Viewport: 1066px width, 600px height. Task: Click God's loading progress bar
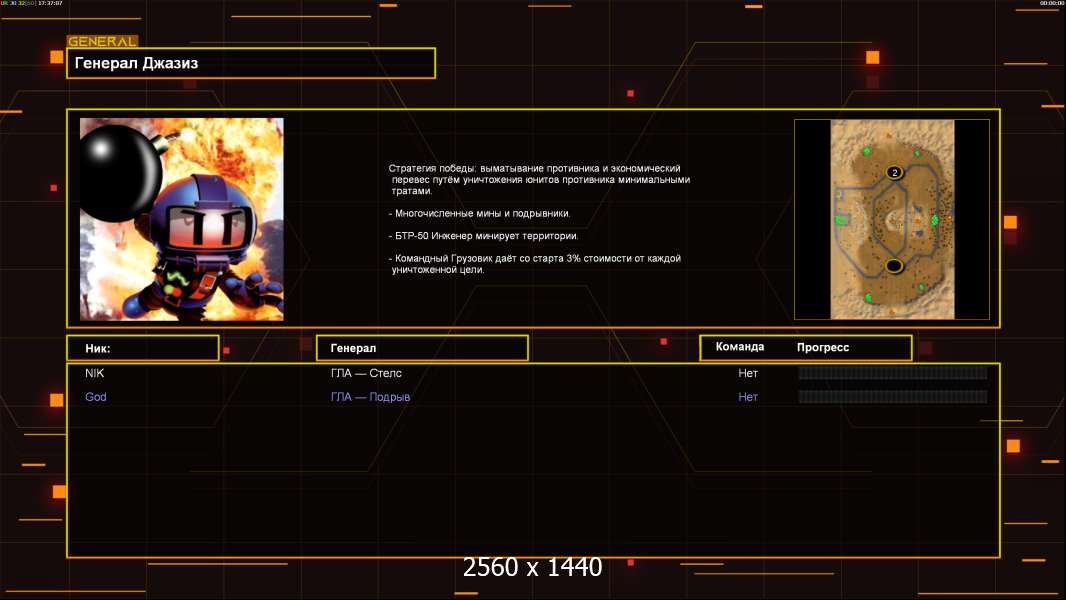coord(893,396)
